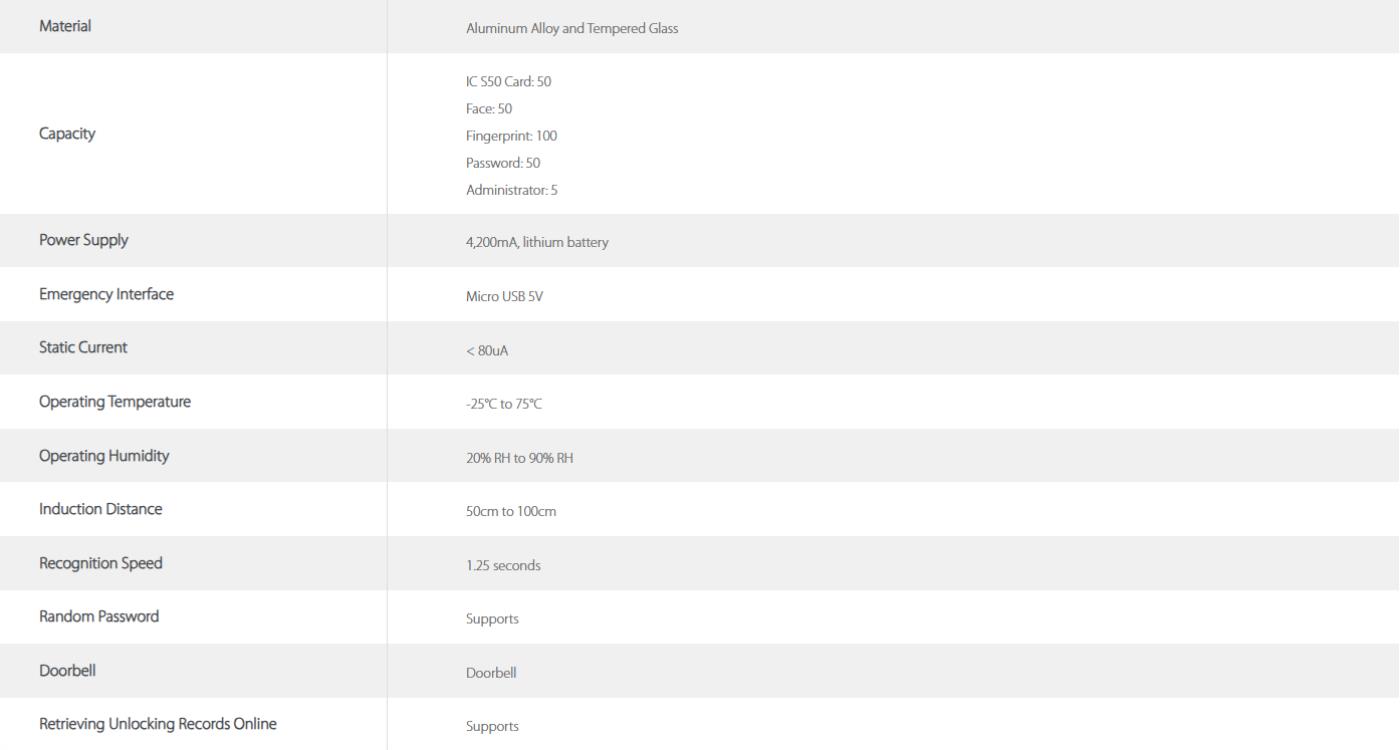This screenshot has width=1400, height=750.
Task: Click the Recognition Speed label
Action: 101,563
